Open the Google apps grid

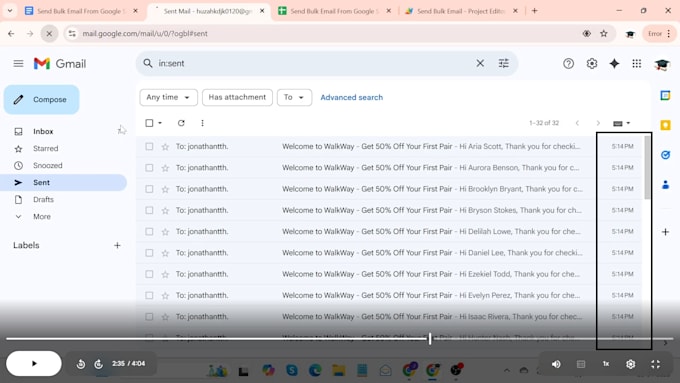pos(637,64)
